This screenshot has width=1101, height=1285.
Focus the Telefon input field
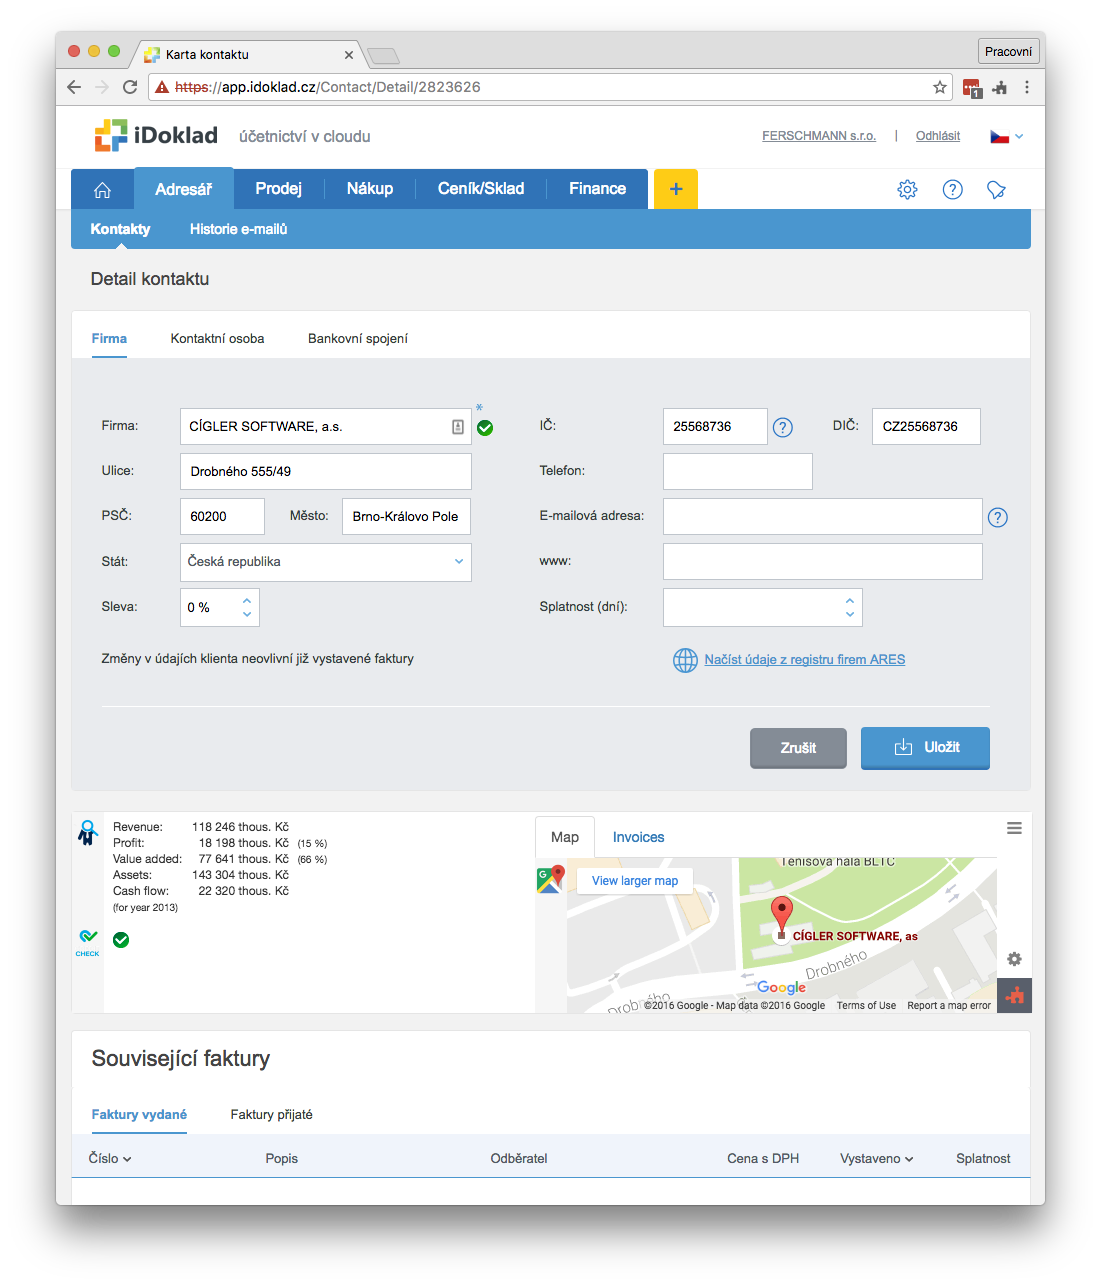click(x=738, y=472)
